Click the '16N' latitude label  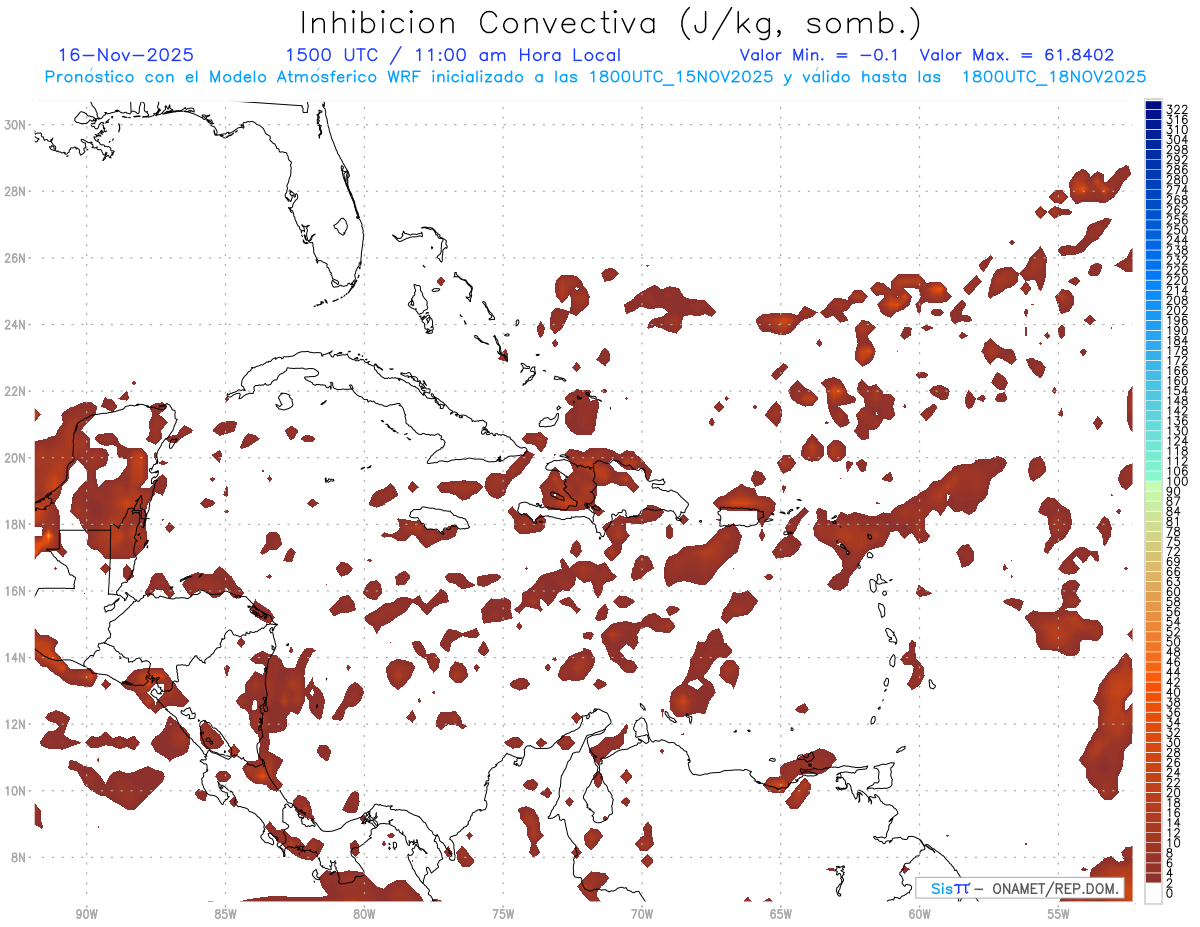point(15,591)
